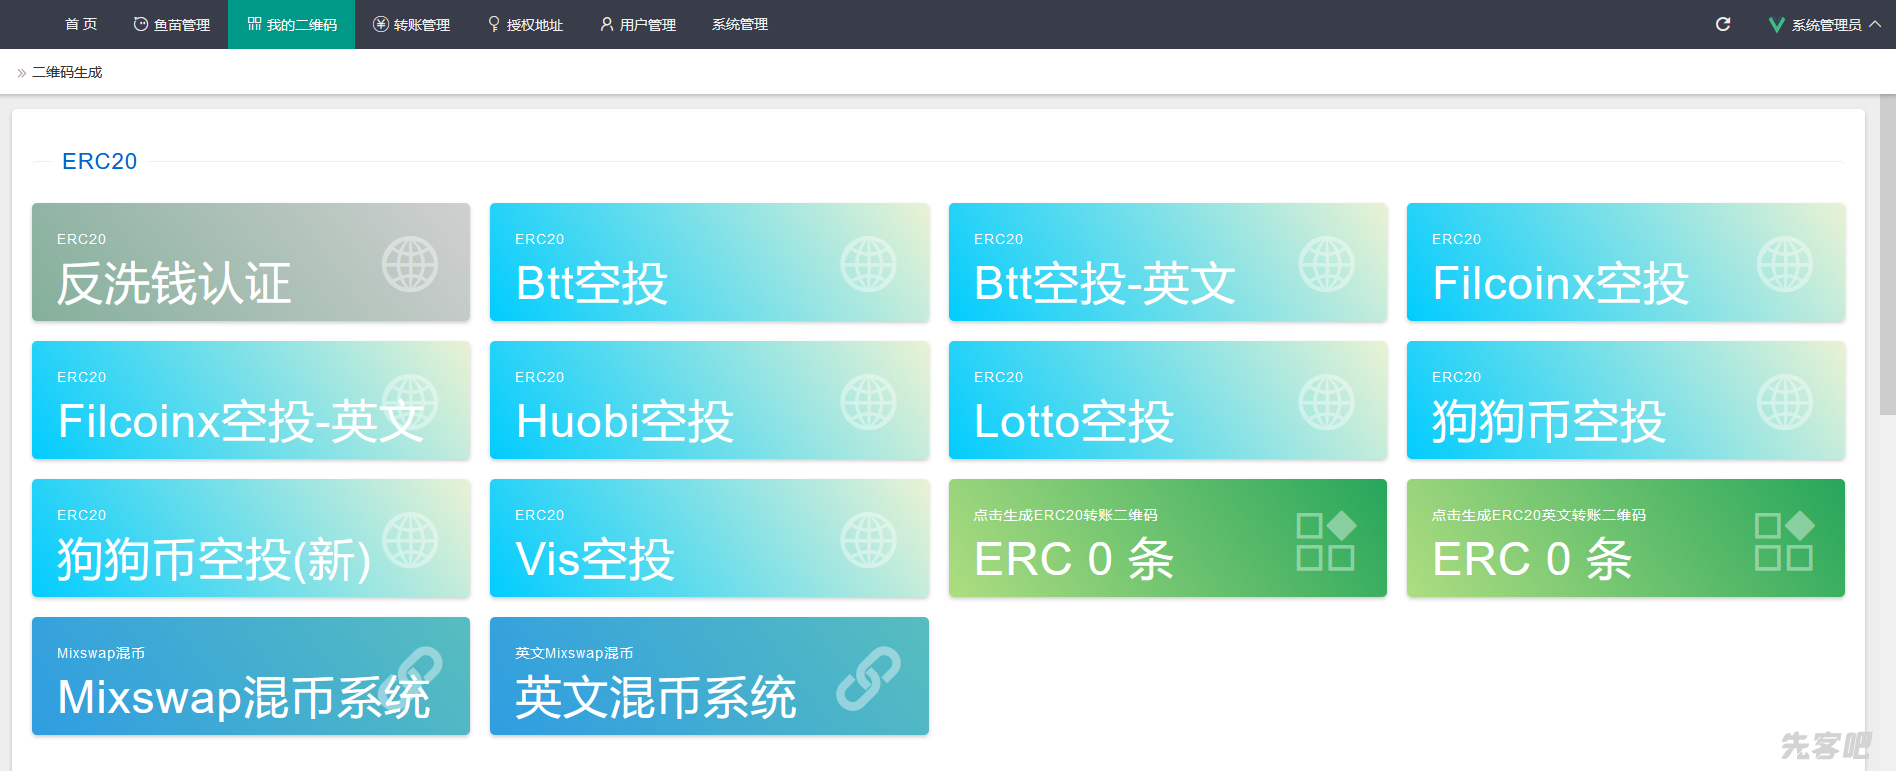Click the globe icon on 反洗钱认证 card
This screenshot has height=771, width=1896.
point(409,264)
